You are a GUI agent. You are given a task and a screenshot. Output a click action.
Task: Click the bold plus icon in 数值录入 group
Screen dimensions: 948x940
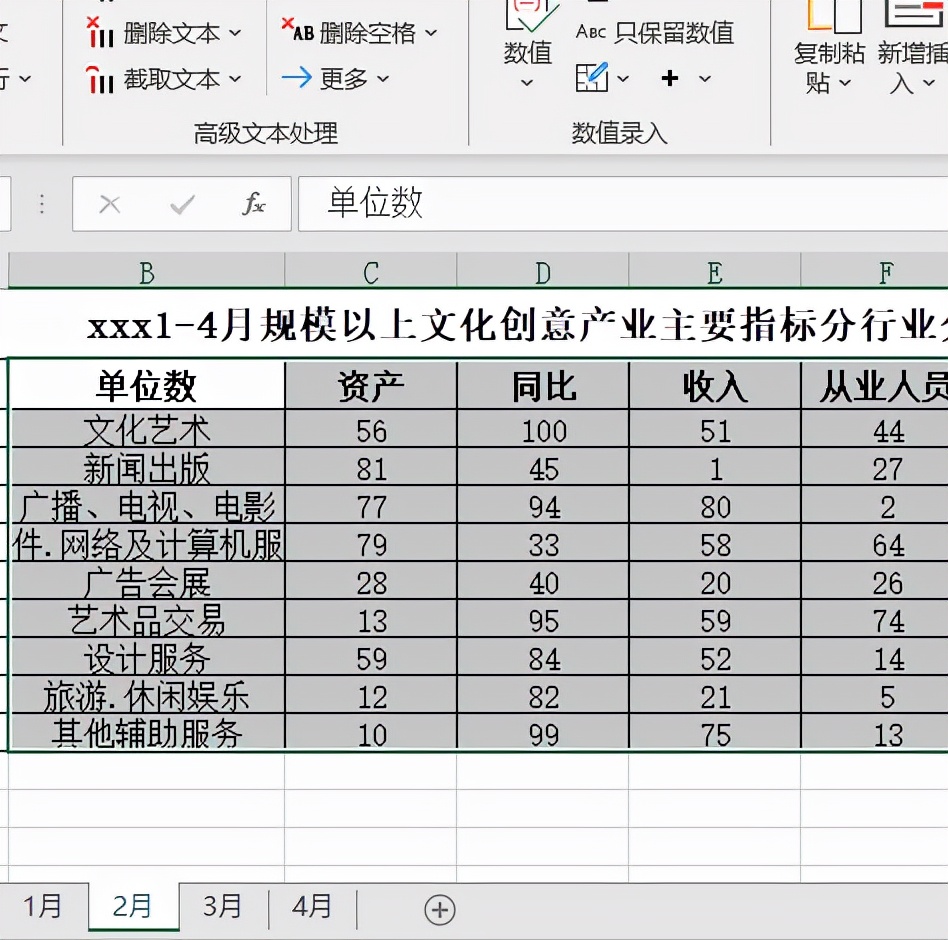click(670, 77)
